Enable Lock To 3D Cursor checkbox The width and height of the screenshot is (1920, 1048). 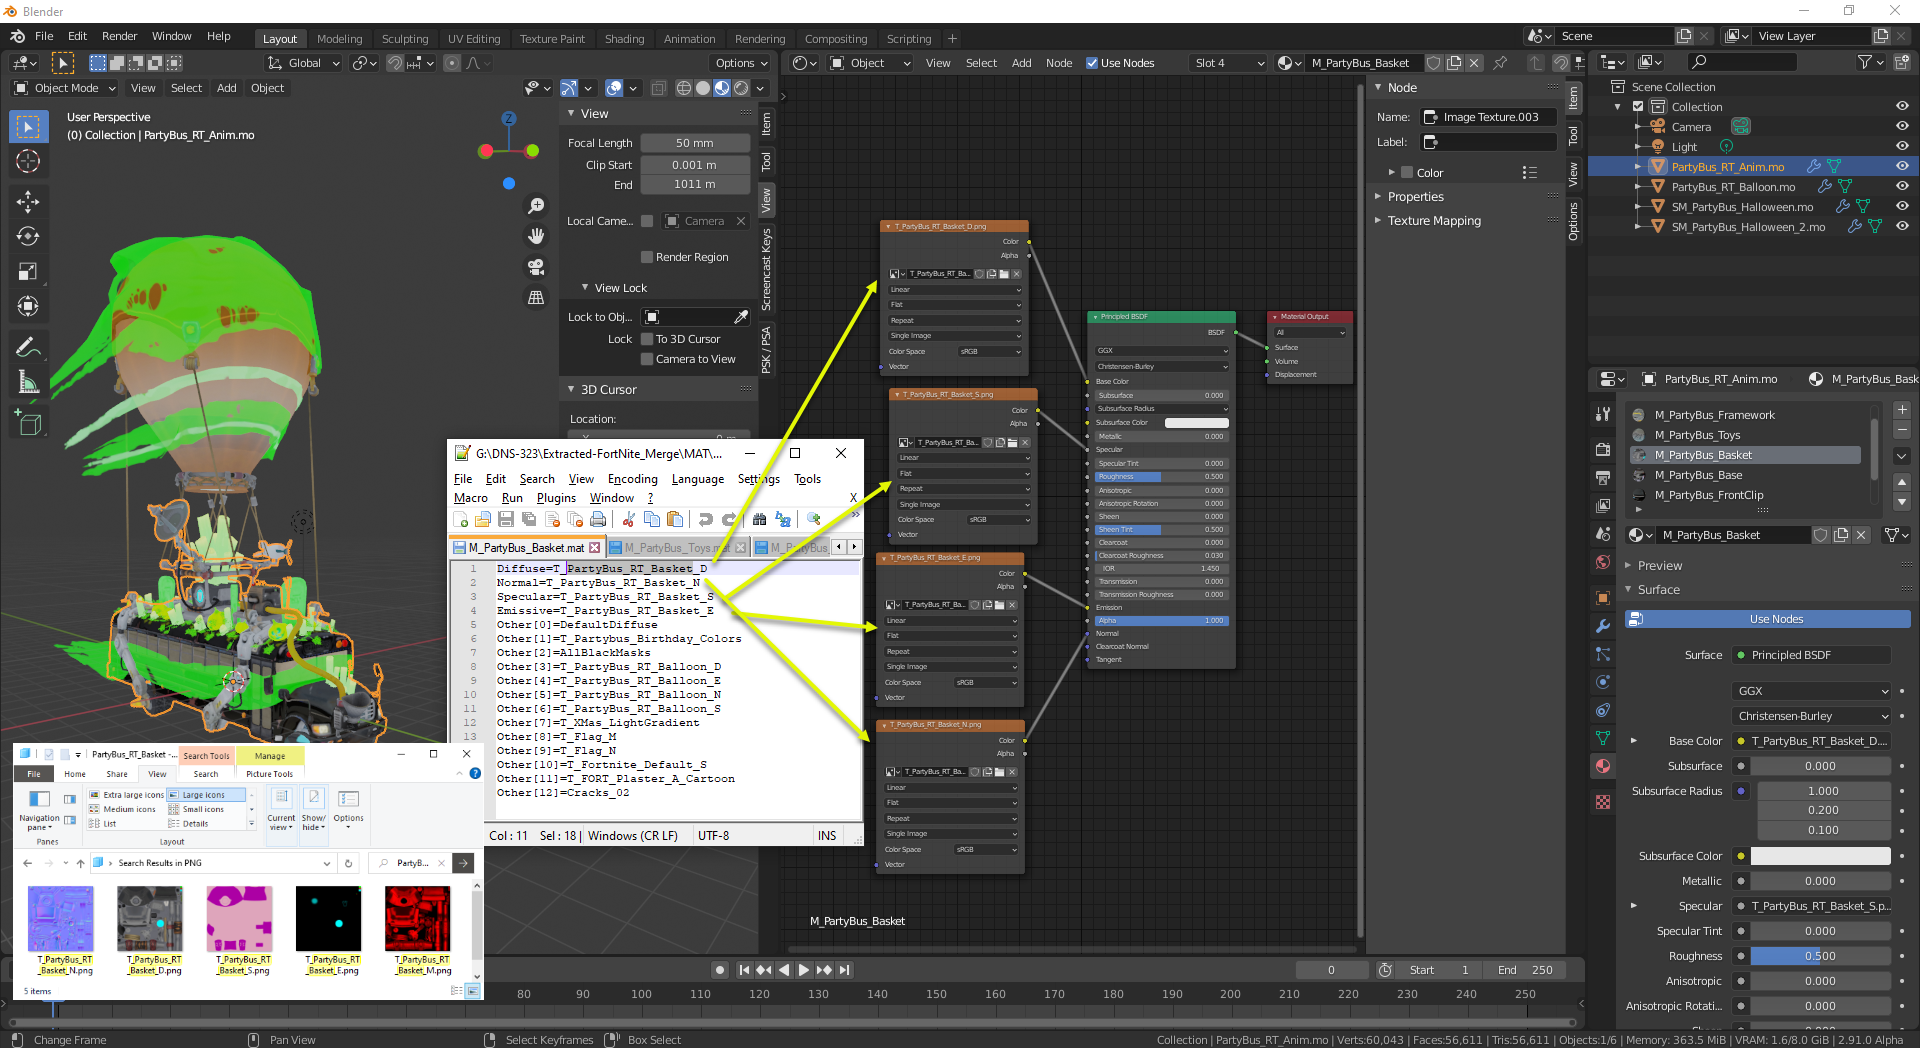[x=647, y=339]
